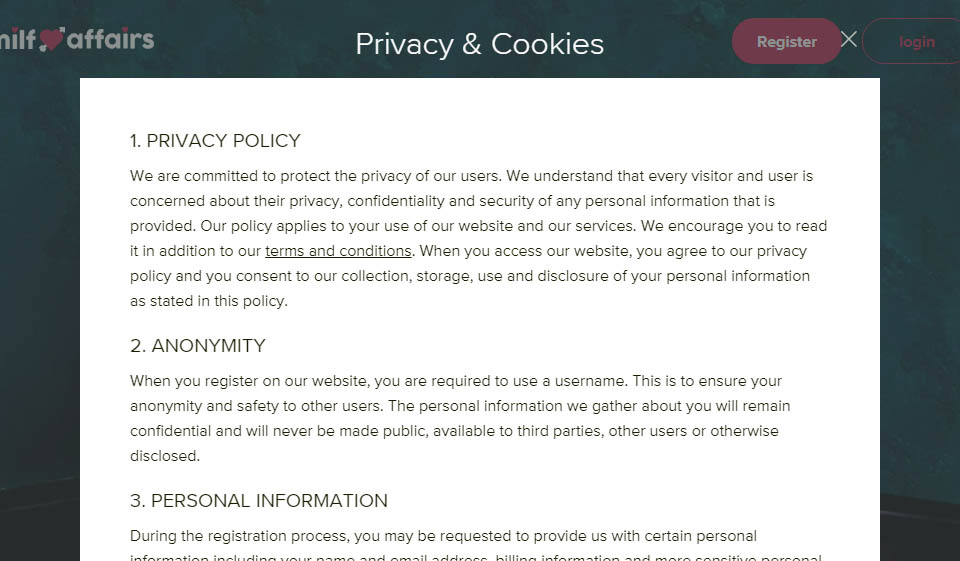Click the line 'as stated in this policy.'
The height and width of the screenshot is (561, 960).
coord(209,301)
